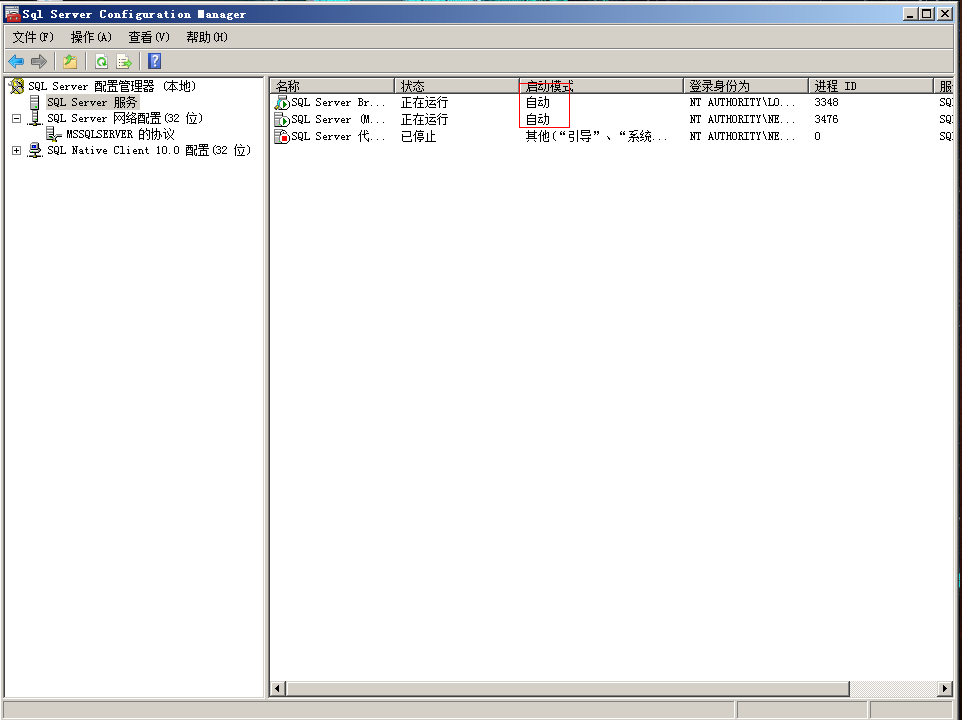The image size is (962, 720).
Task: Click the process ID 3476 cell
Action: tap(826, 120)
